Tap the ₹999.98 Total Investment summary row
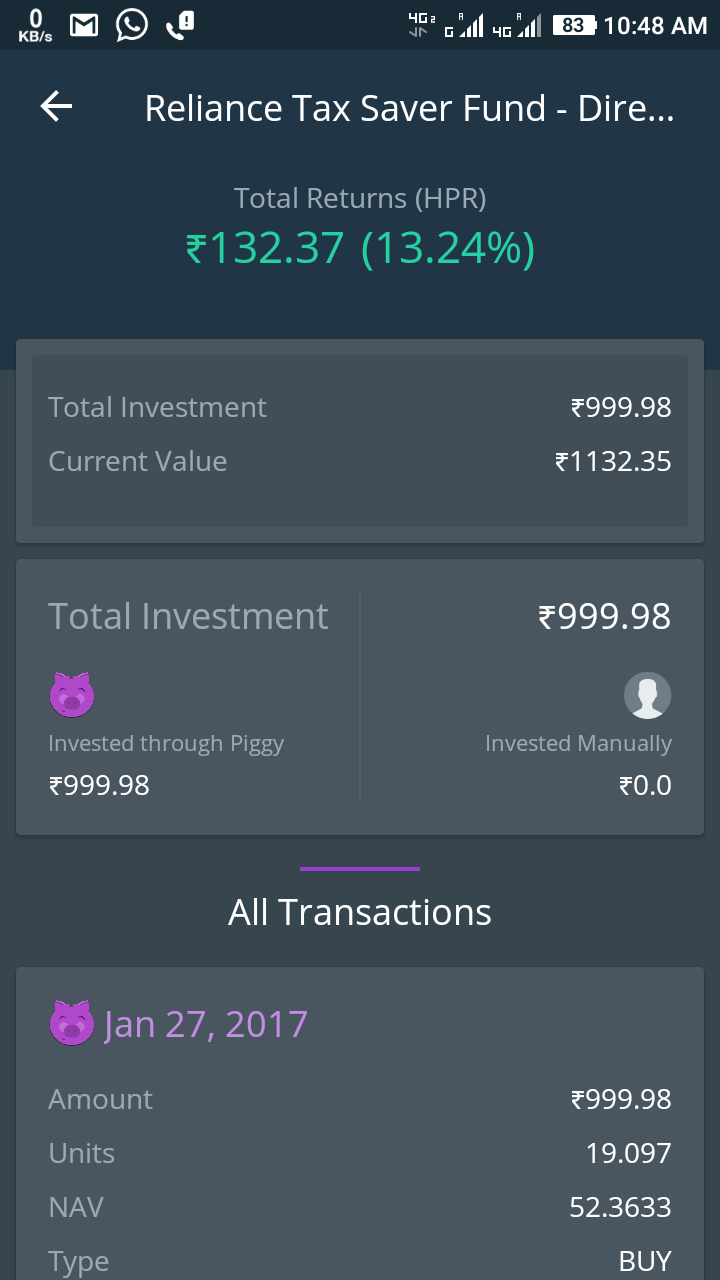The height and width of the screenshot is (1280, 720). coord(360,407)
